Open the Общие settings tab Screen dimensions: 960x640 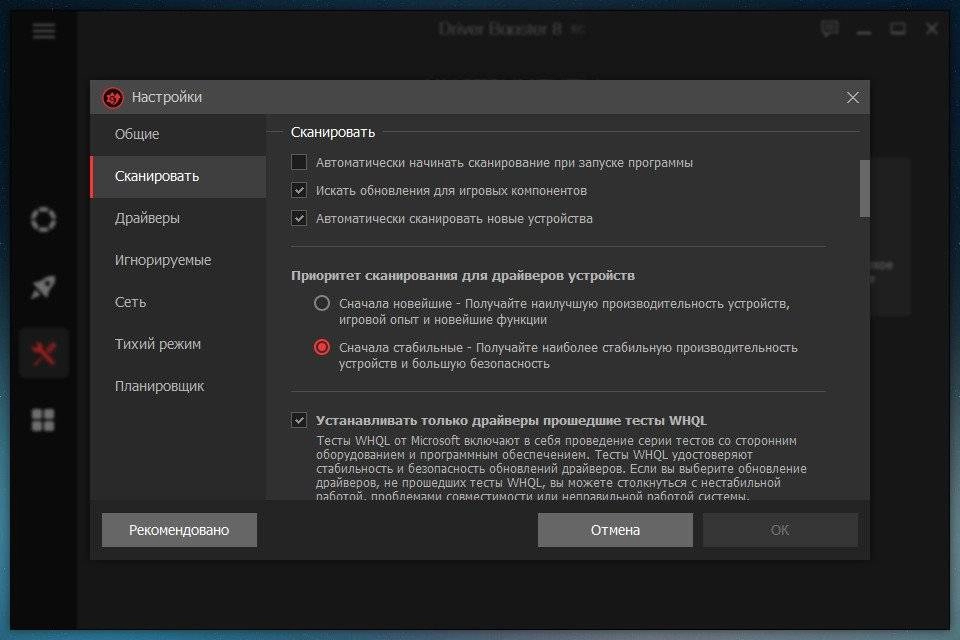point(178,134)
